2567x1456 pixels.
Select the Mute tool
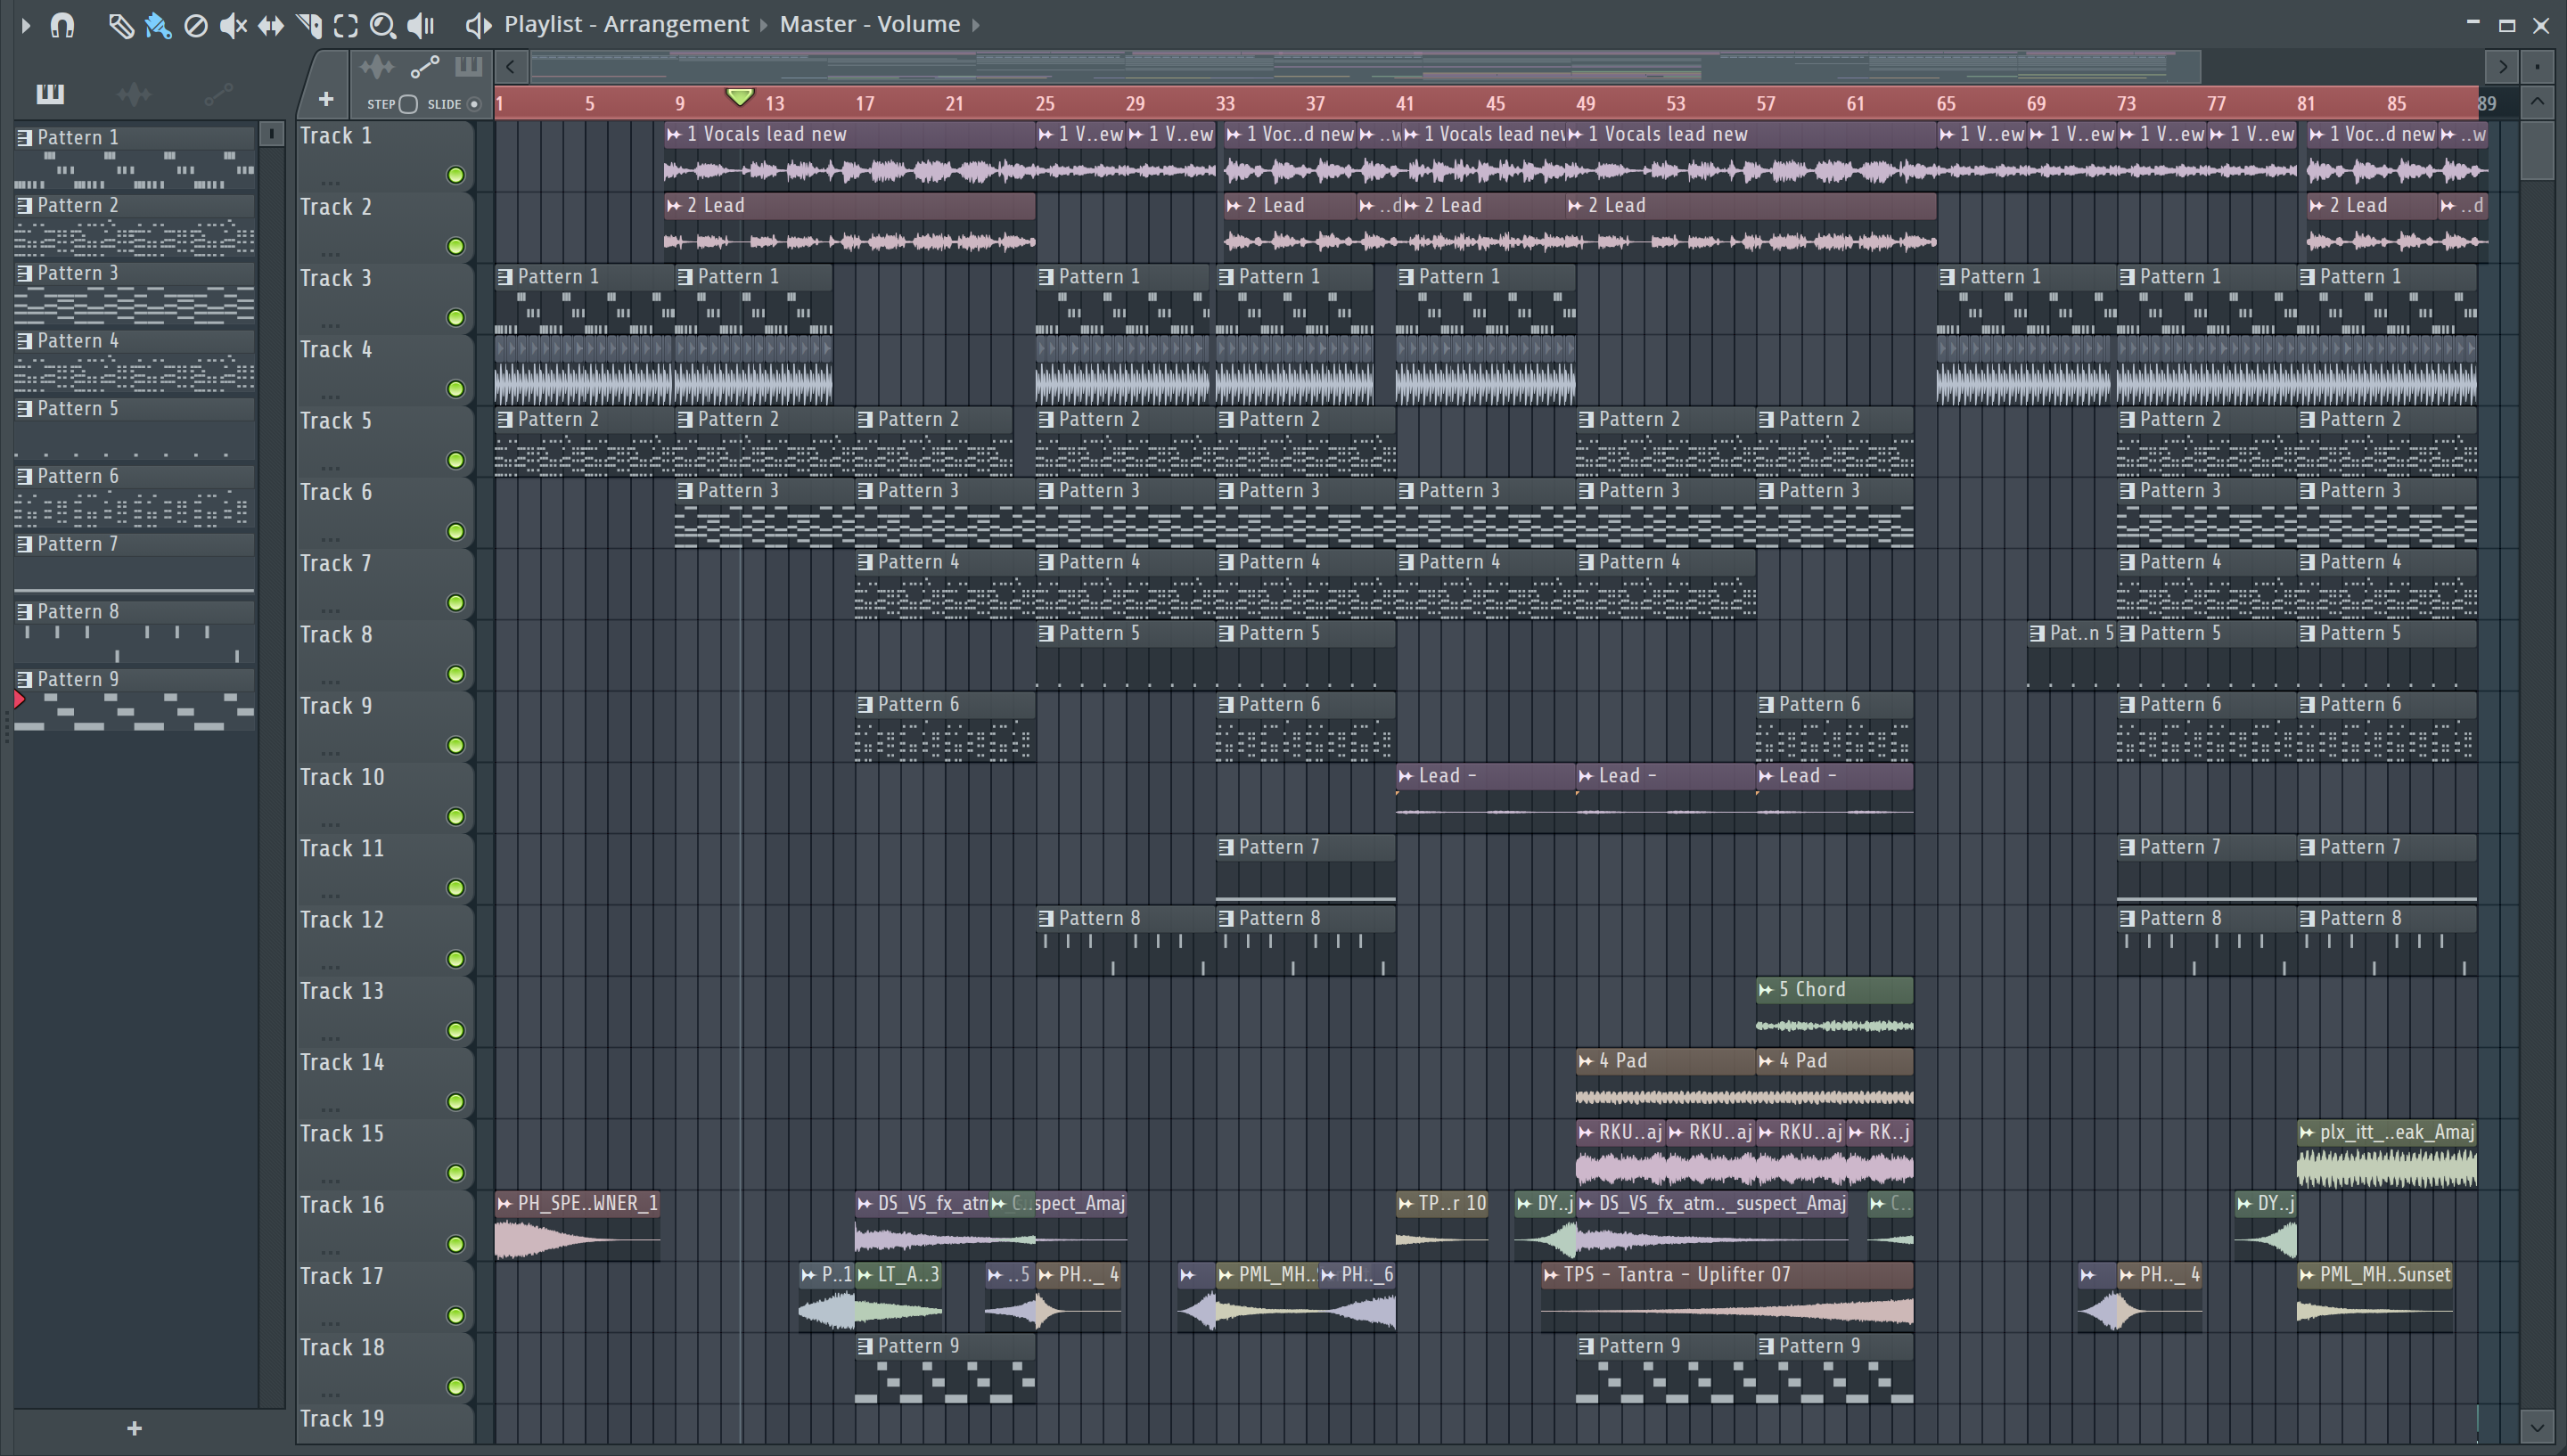click(233, 25)
